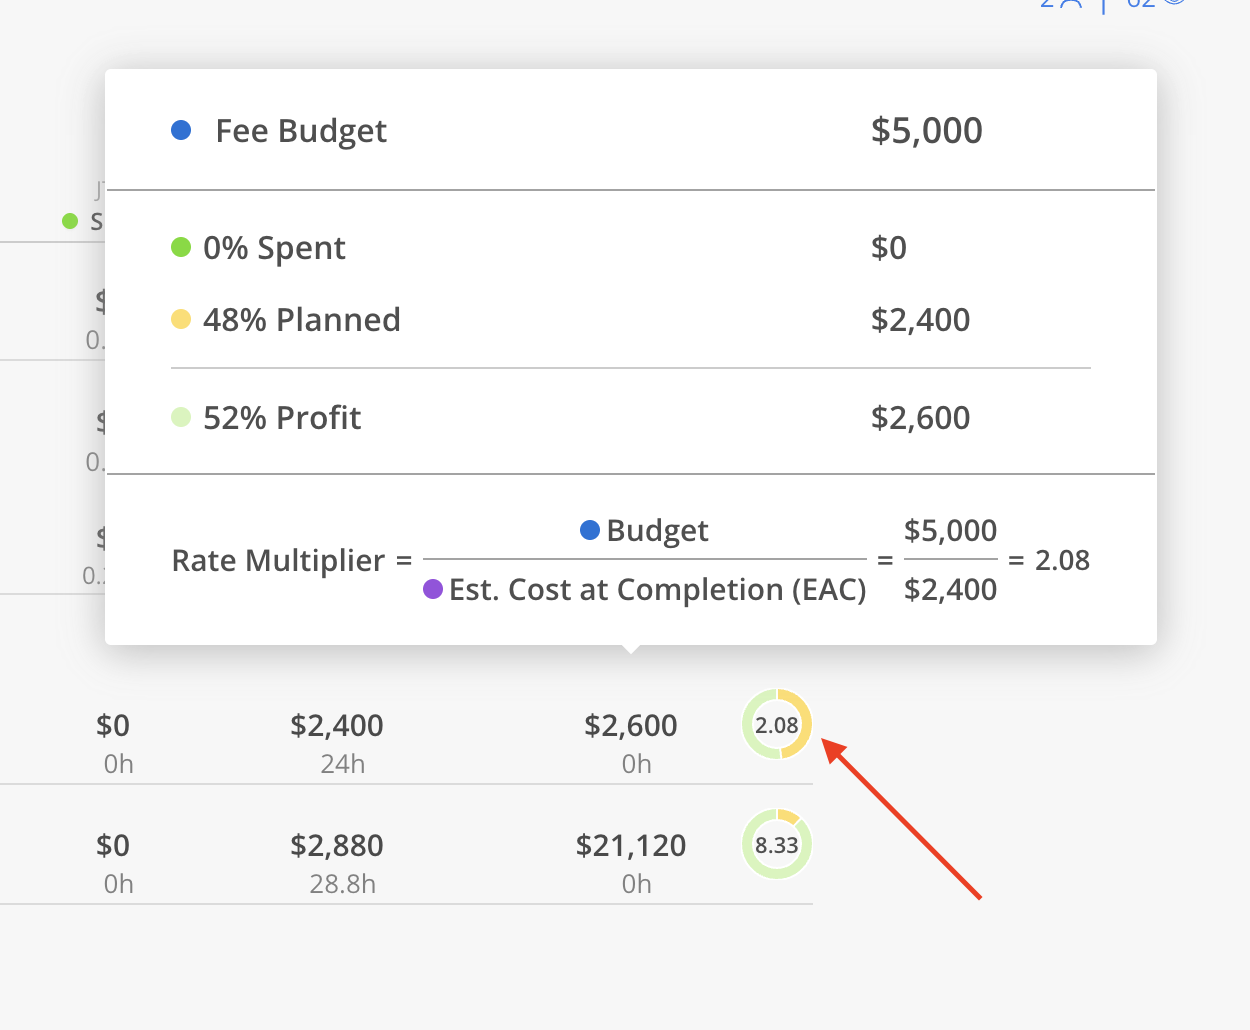Click the Est. Cost at Completion (EAC) text

click(657, 590)
